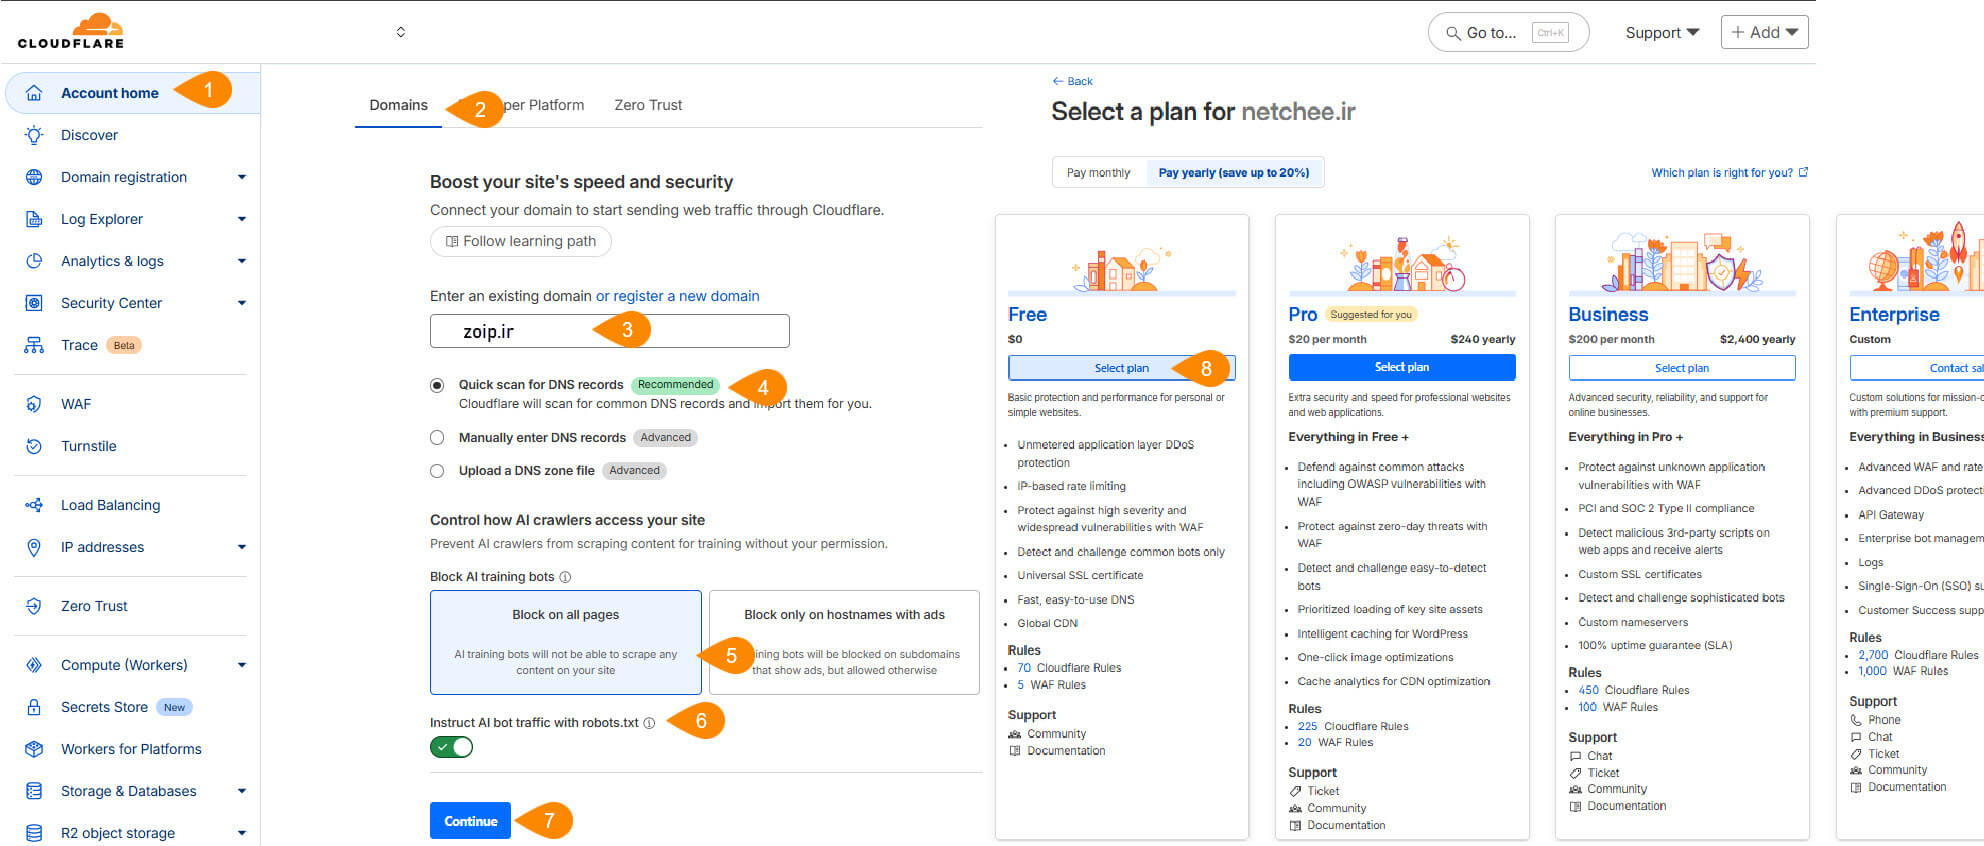
Task: Select Manually enter DNS records
Action: [437, 437]
